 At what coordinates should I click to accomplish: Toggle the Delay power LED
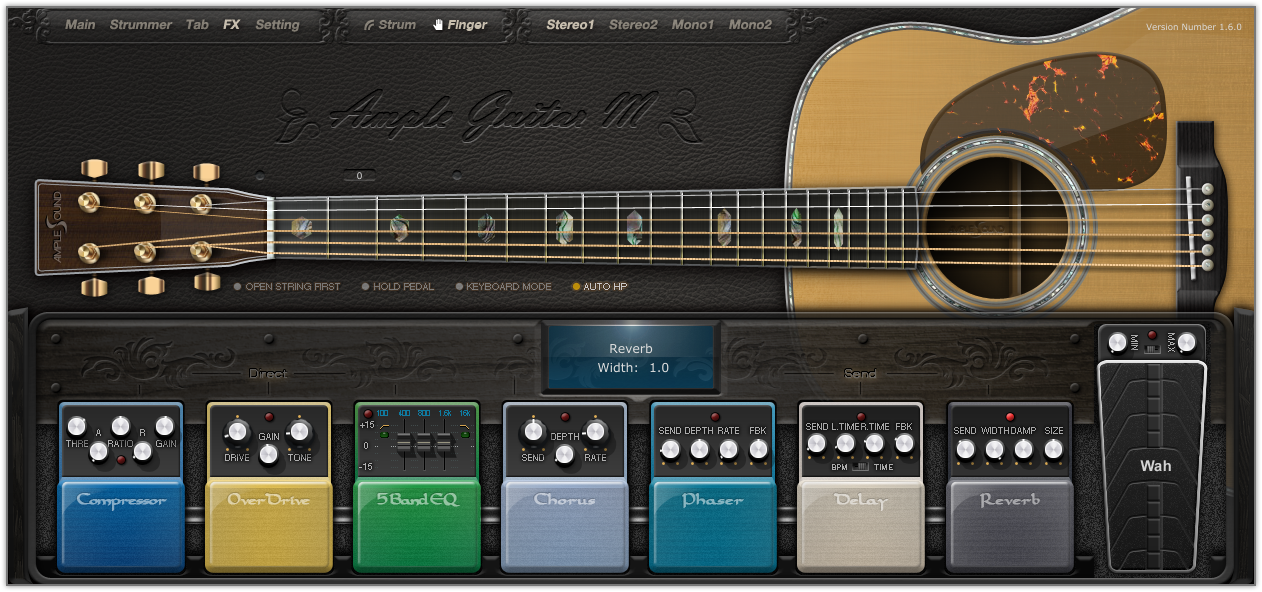click(x=861, y=417)
